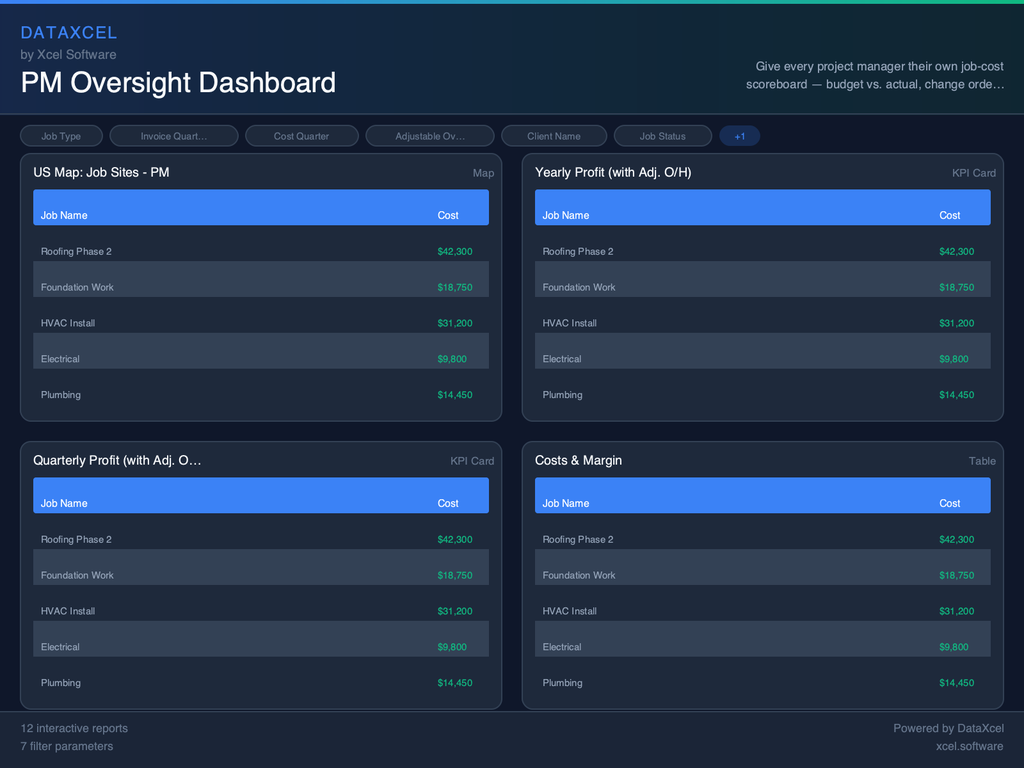Click the DATAXCEL logo
1024x768 pixels.
pyautogui.click(x=69, y=32)
